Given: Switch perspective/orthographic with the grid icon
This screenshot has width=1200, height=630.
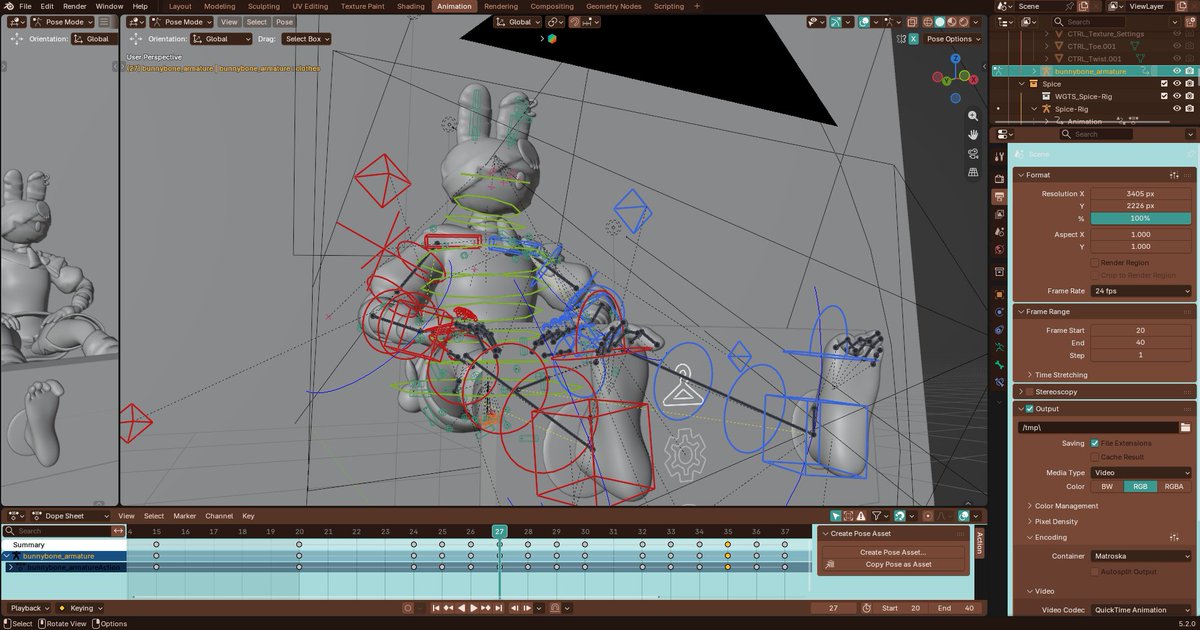Looking at the screenshot, I should 972,173.
